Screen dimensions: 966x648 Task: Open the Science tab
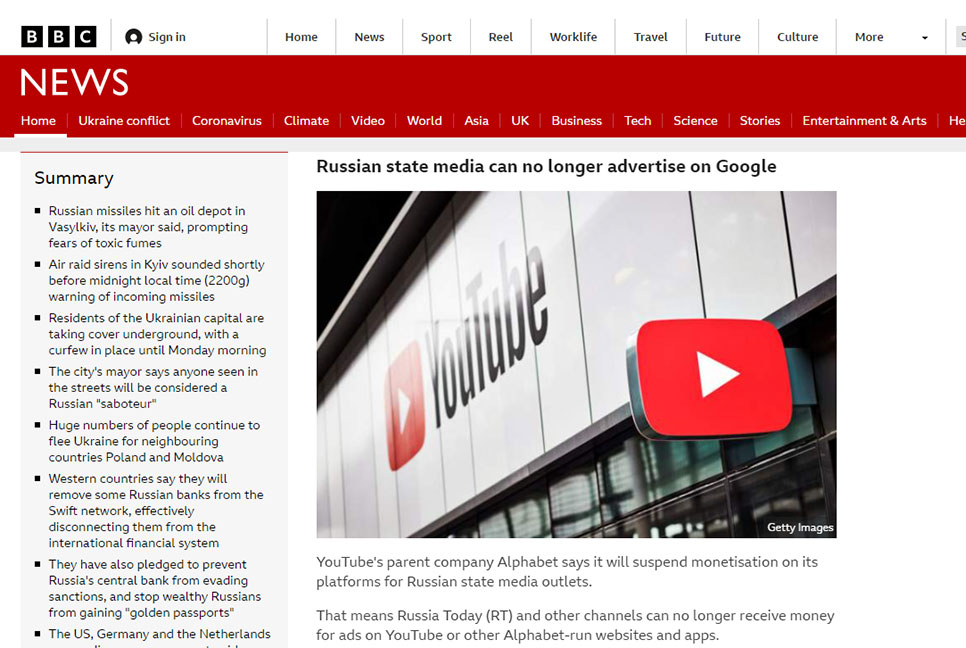point(695,121)
